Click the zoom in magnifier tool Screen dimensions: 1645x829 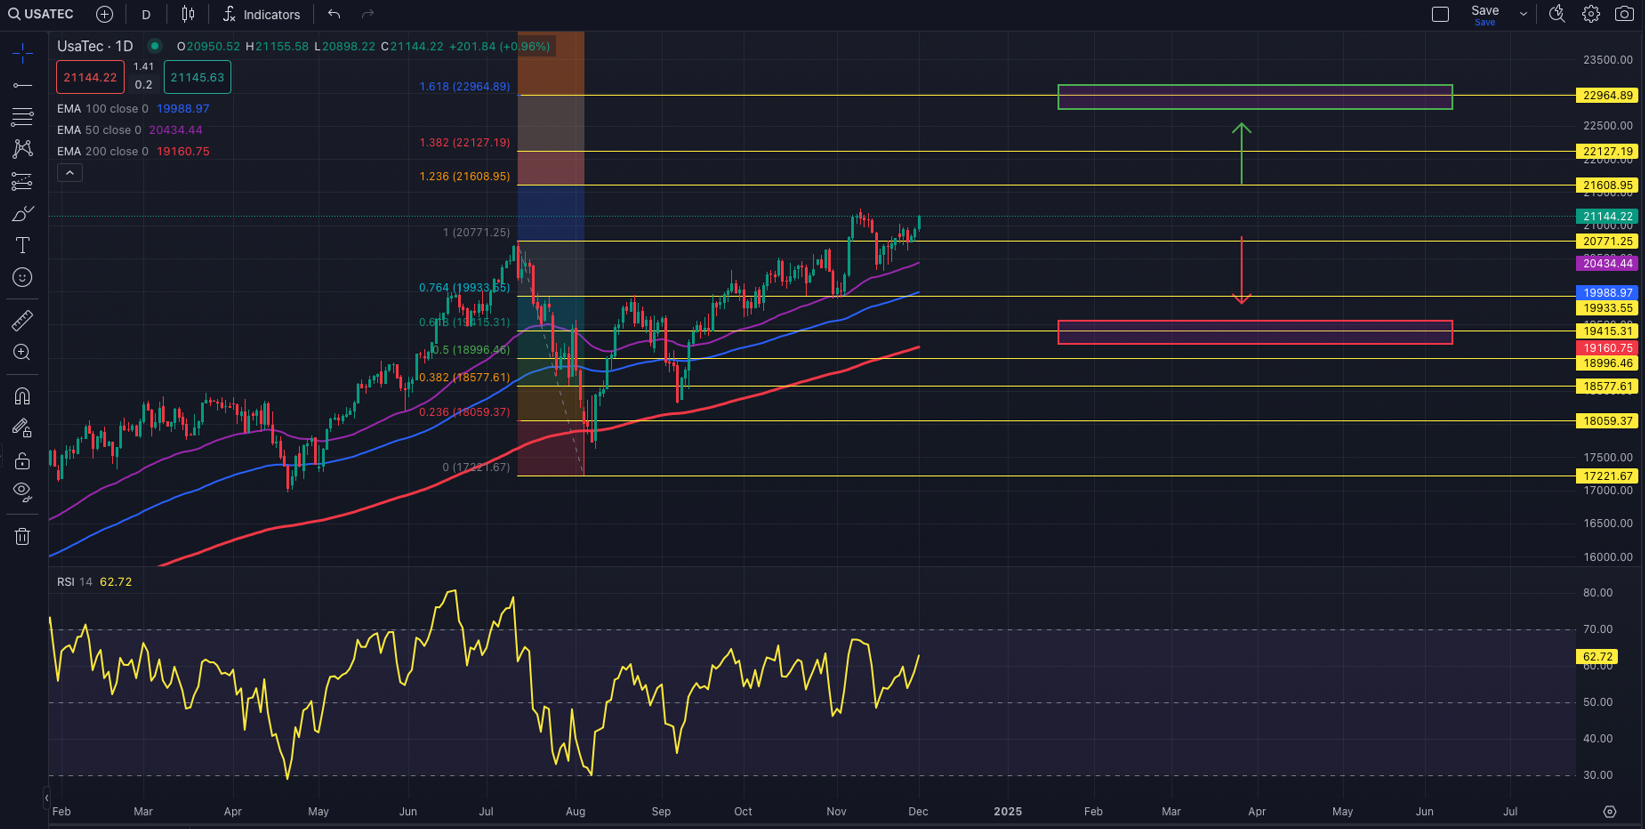[x=22, y=352]
